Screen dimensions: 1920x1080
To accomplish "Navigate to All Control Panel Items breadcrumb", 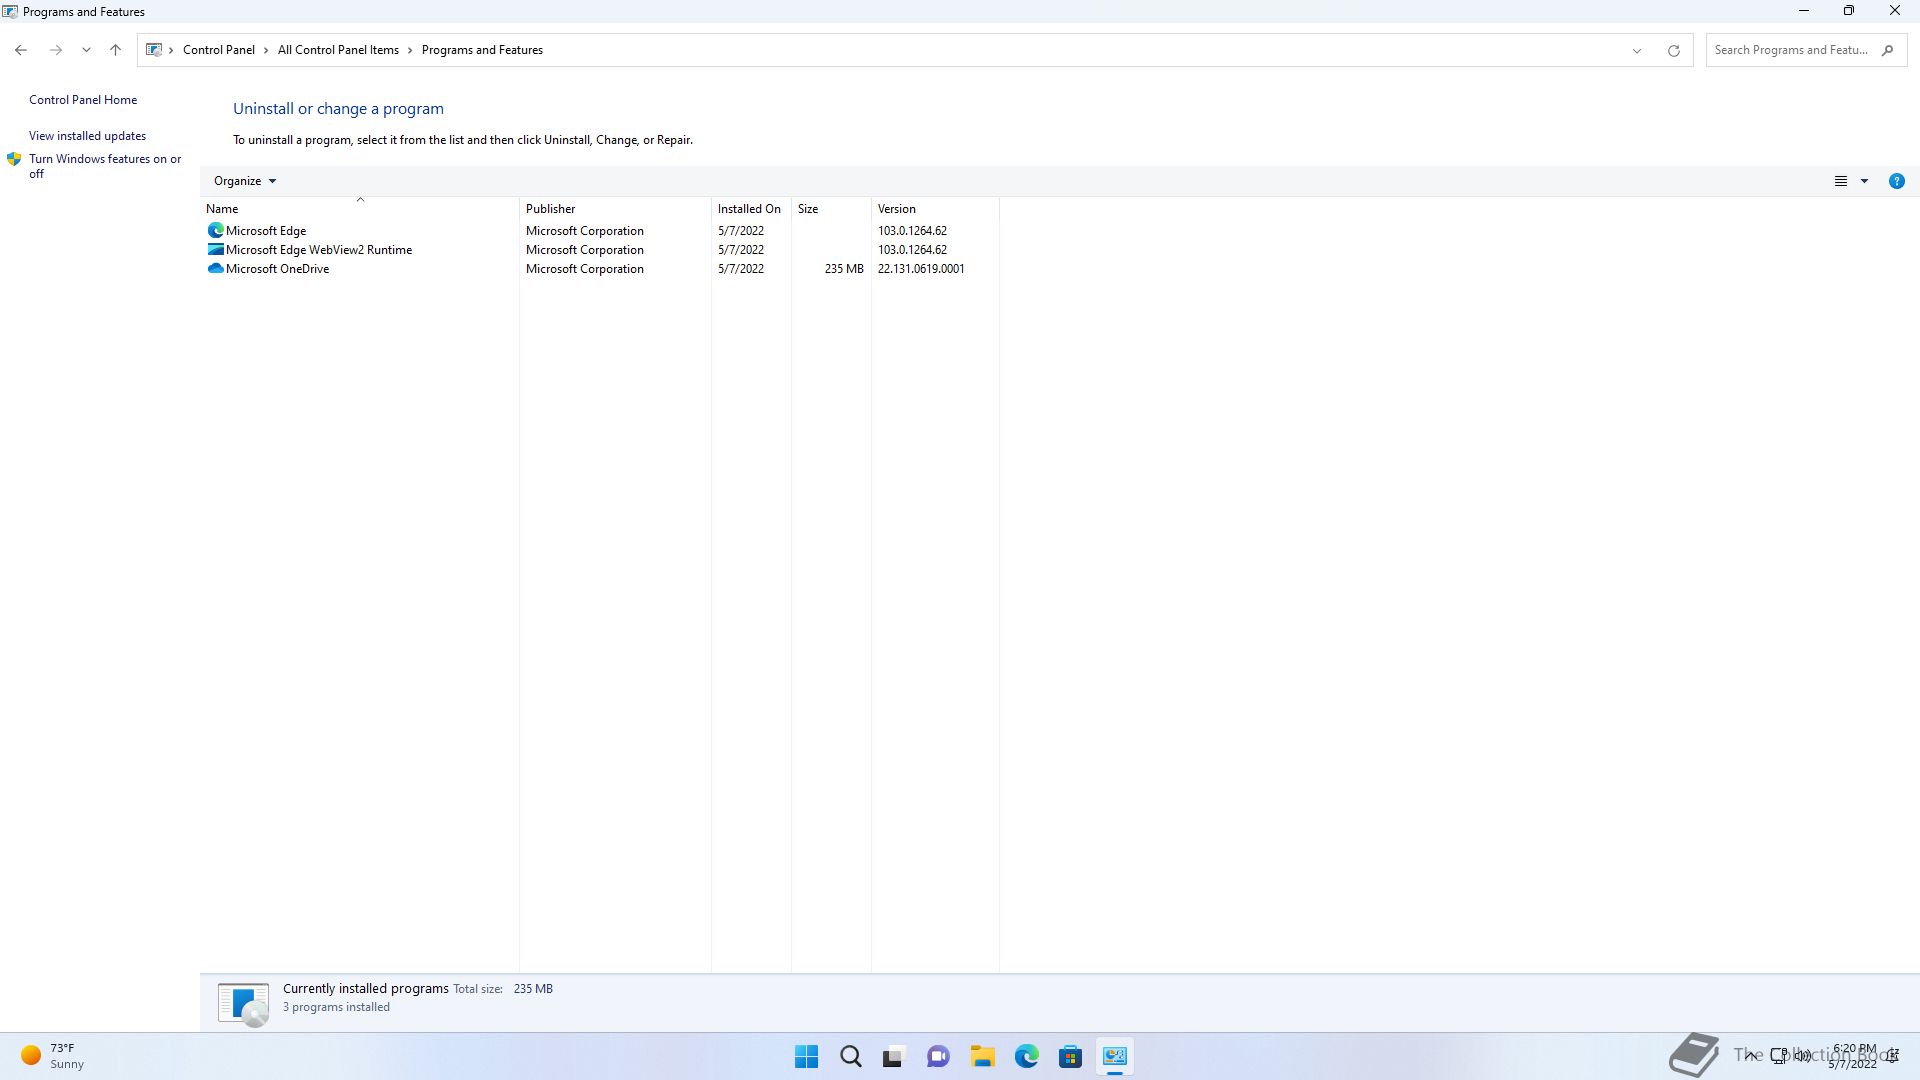I will pos(338,50).
